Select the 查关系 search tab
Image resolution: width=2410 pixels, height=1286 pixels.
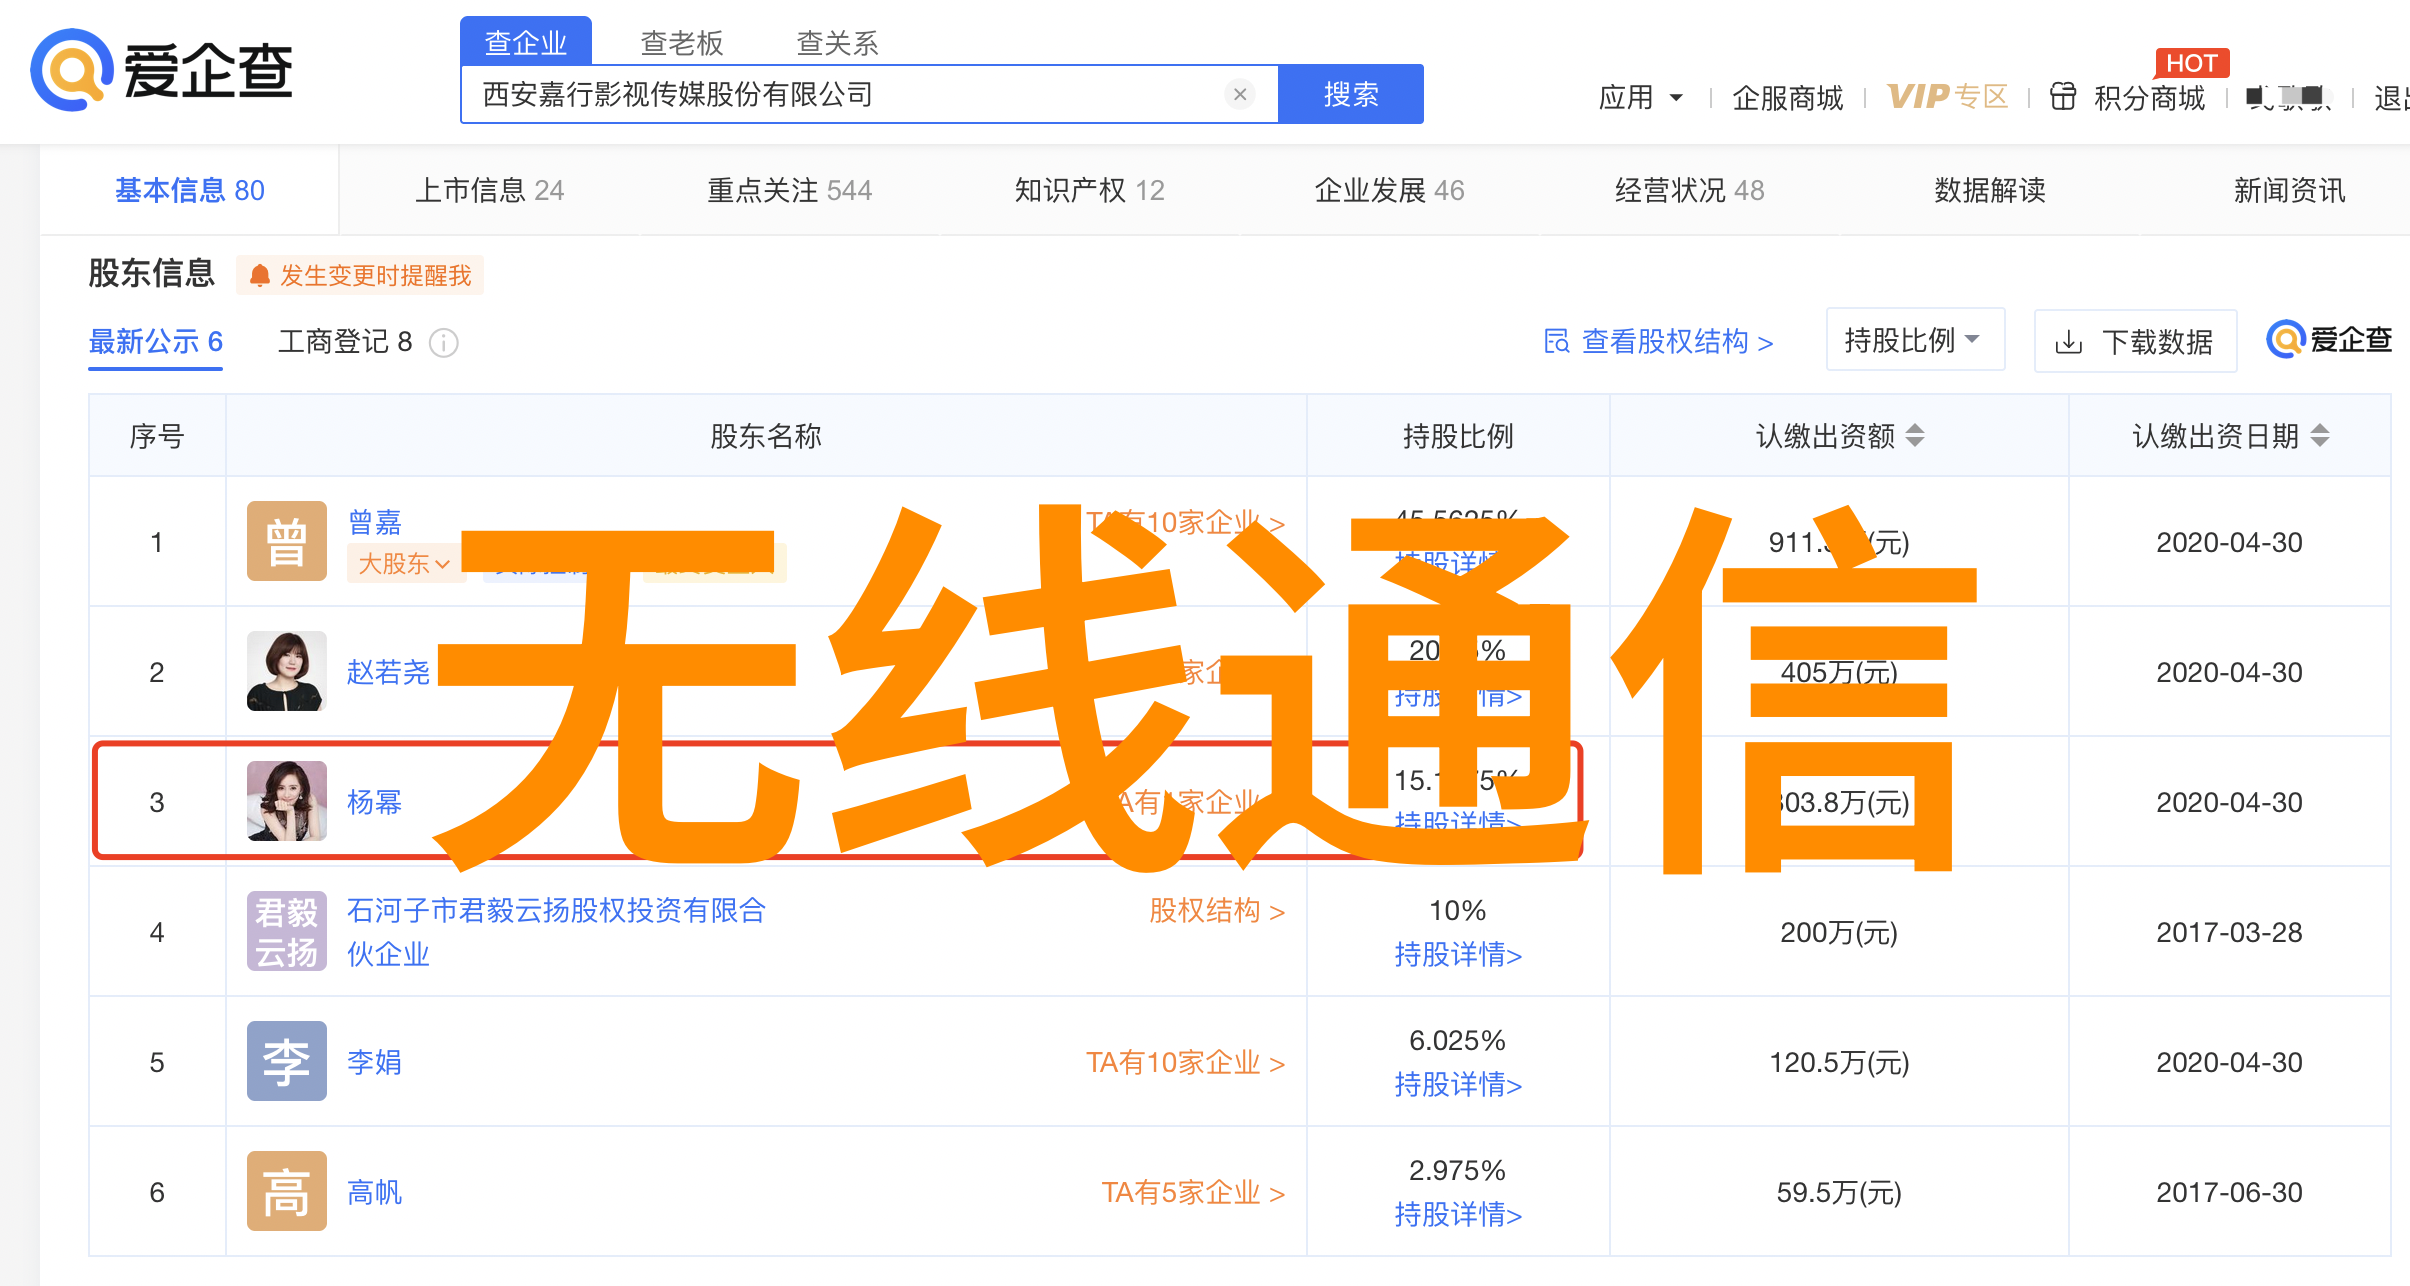pyautogui.click(x=838, y=43)
